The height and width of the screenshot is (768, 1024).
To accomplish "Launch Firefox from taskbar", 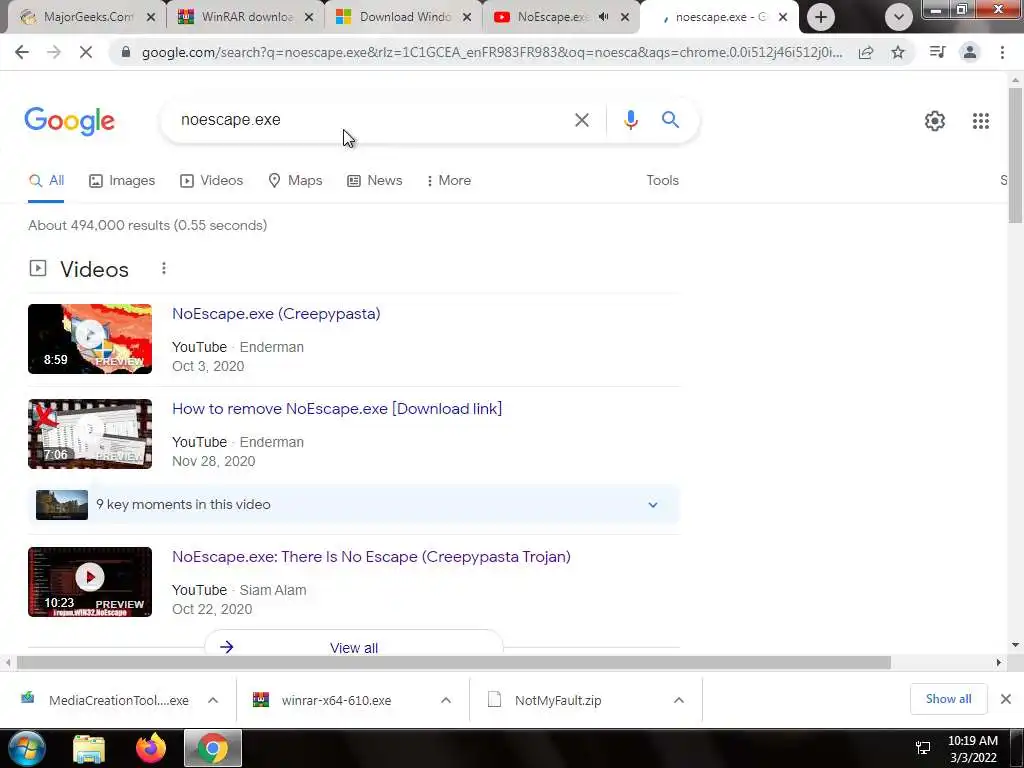I will (x=151, y=748).
